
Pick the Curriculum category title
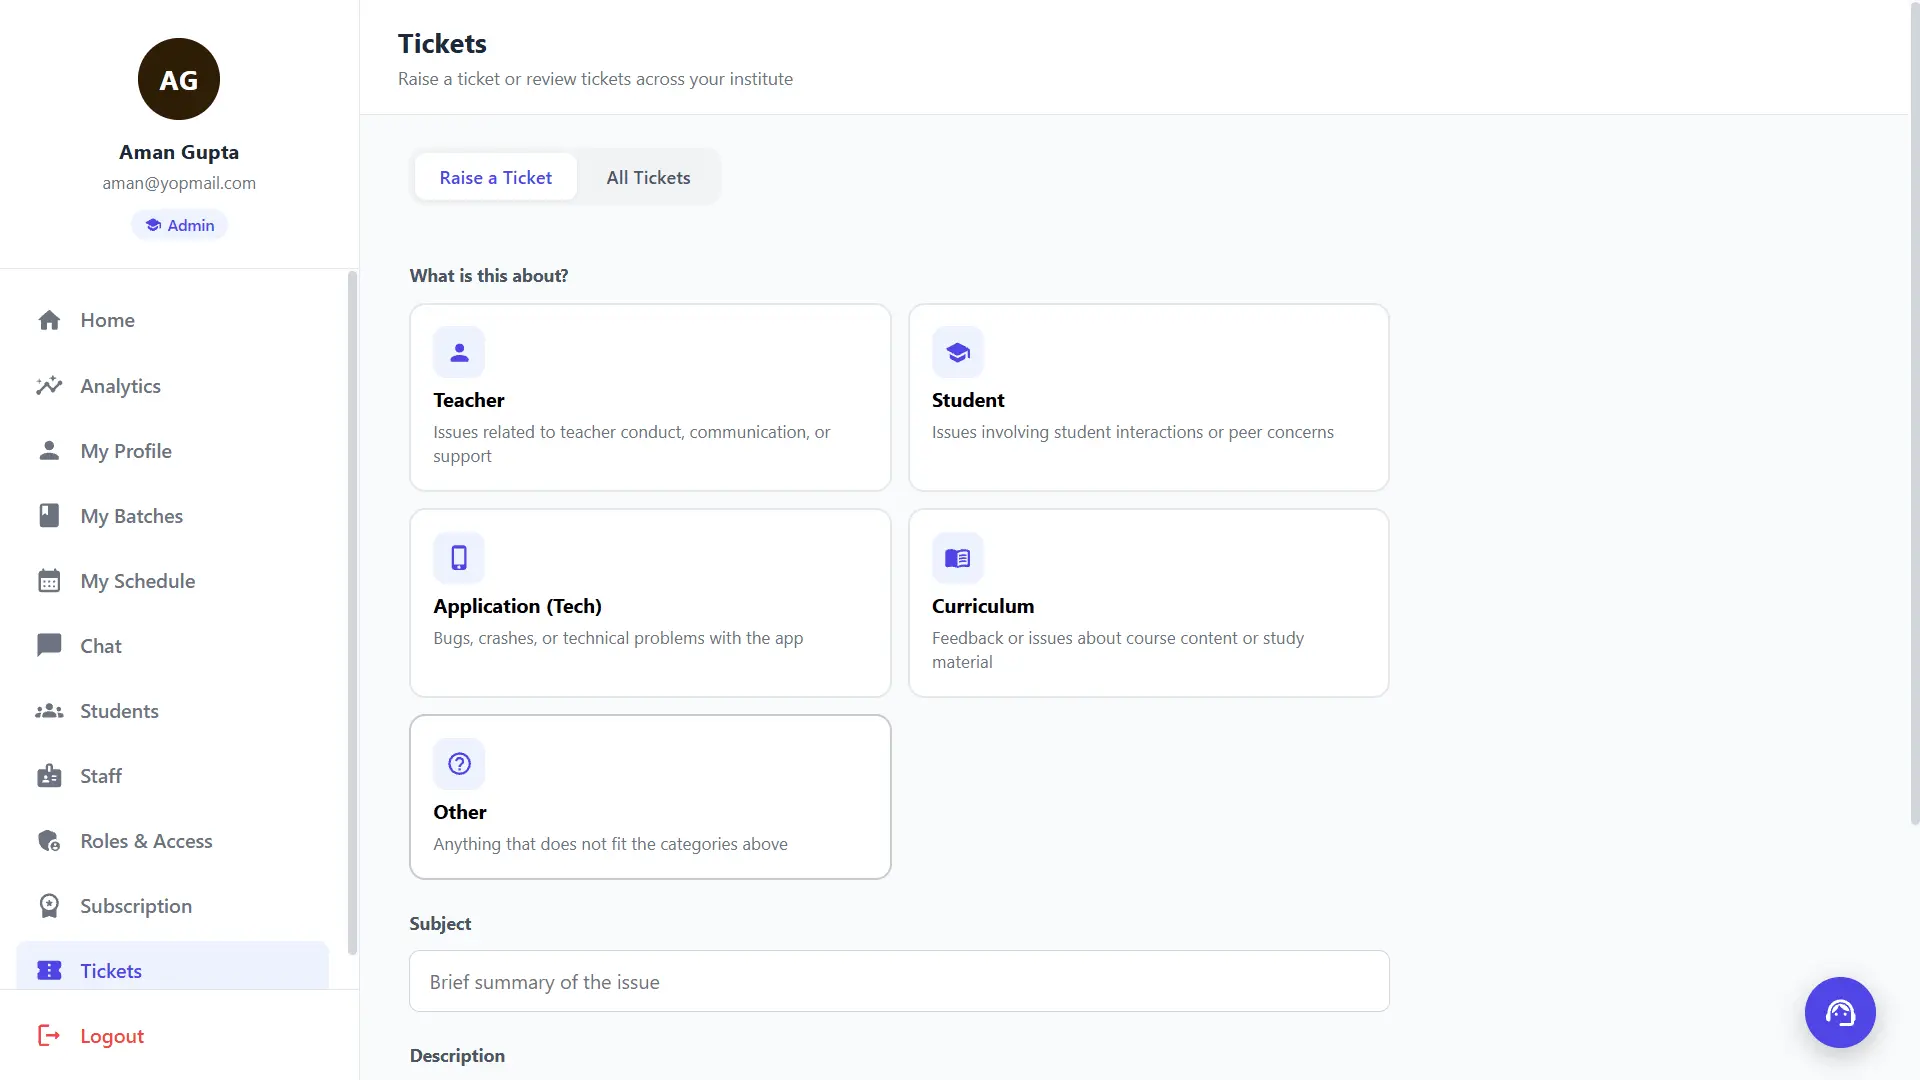pyautogui.click(x=982, y=606)
